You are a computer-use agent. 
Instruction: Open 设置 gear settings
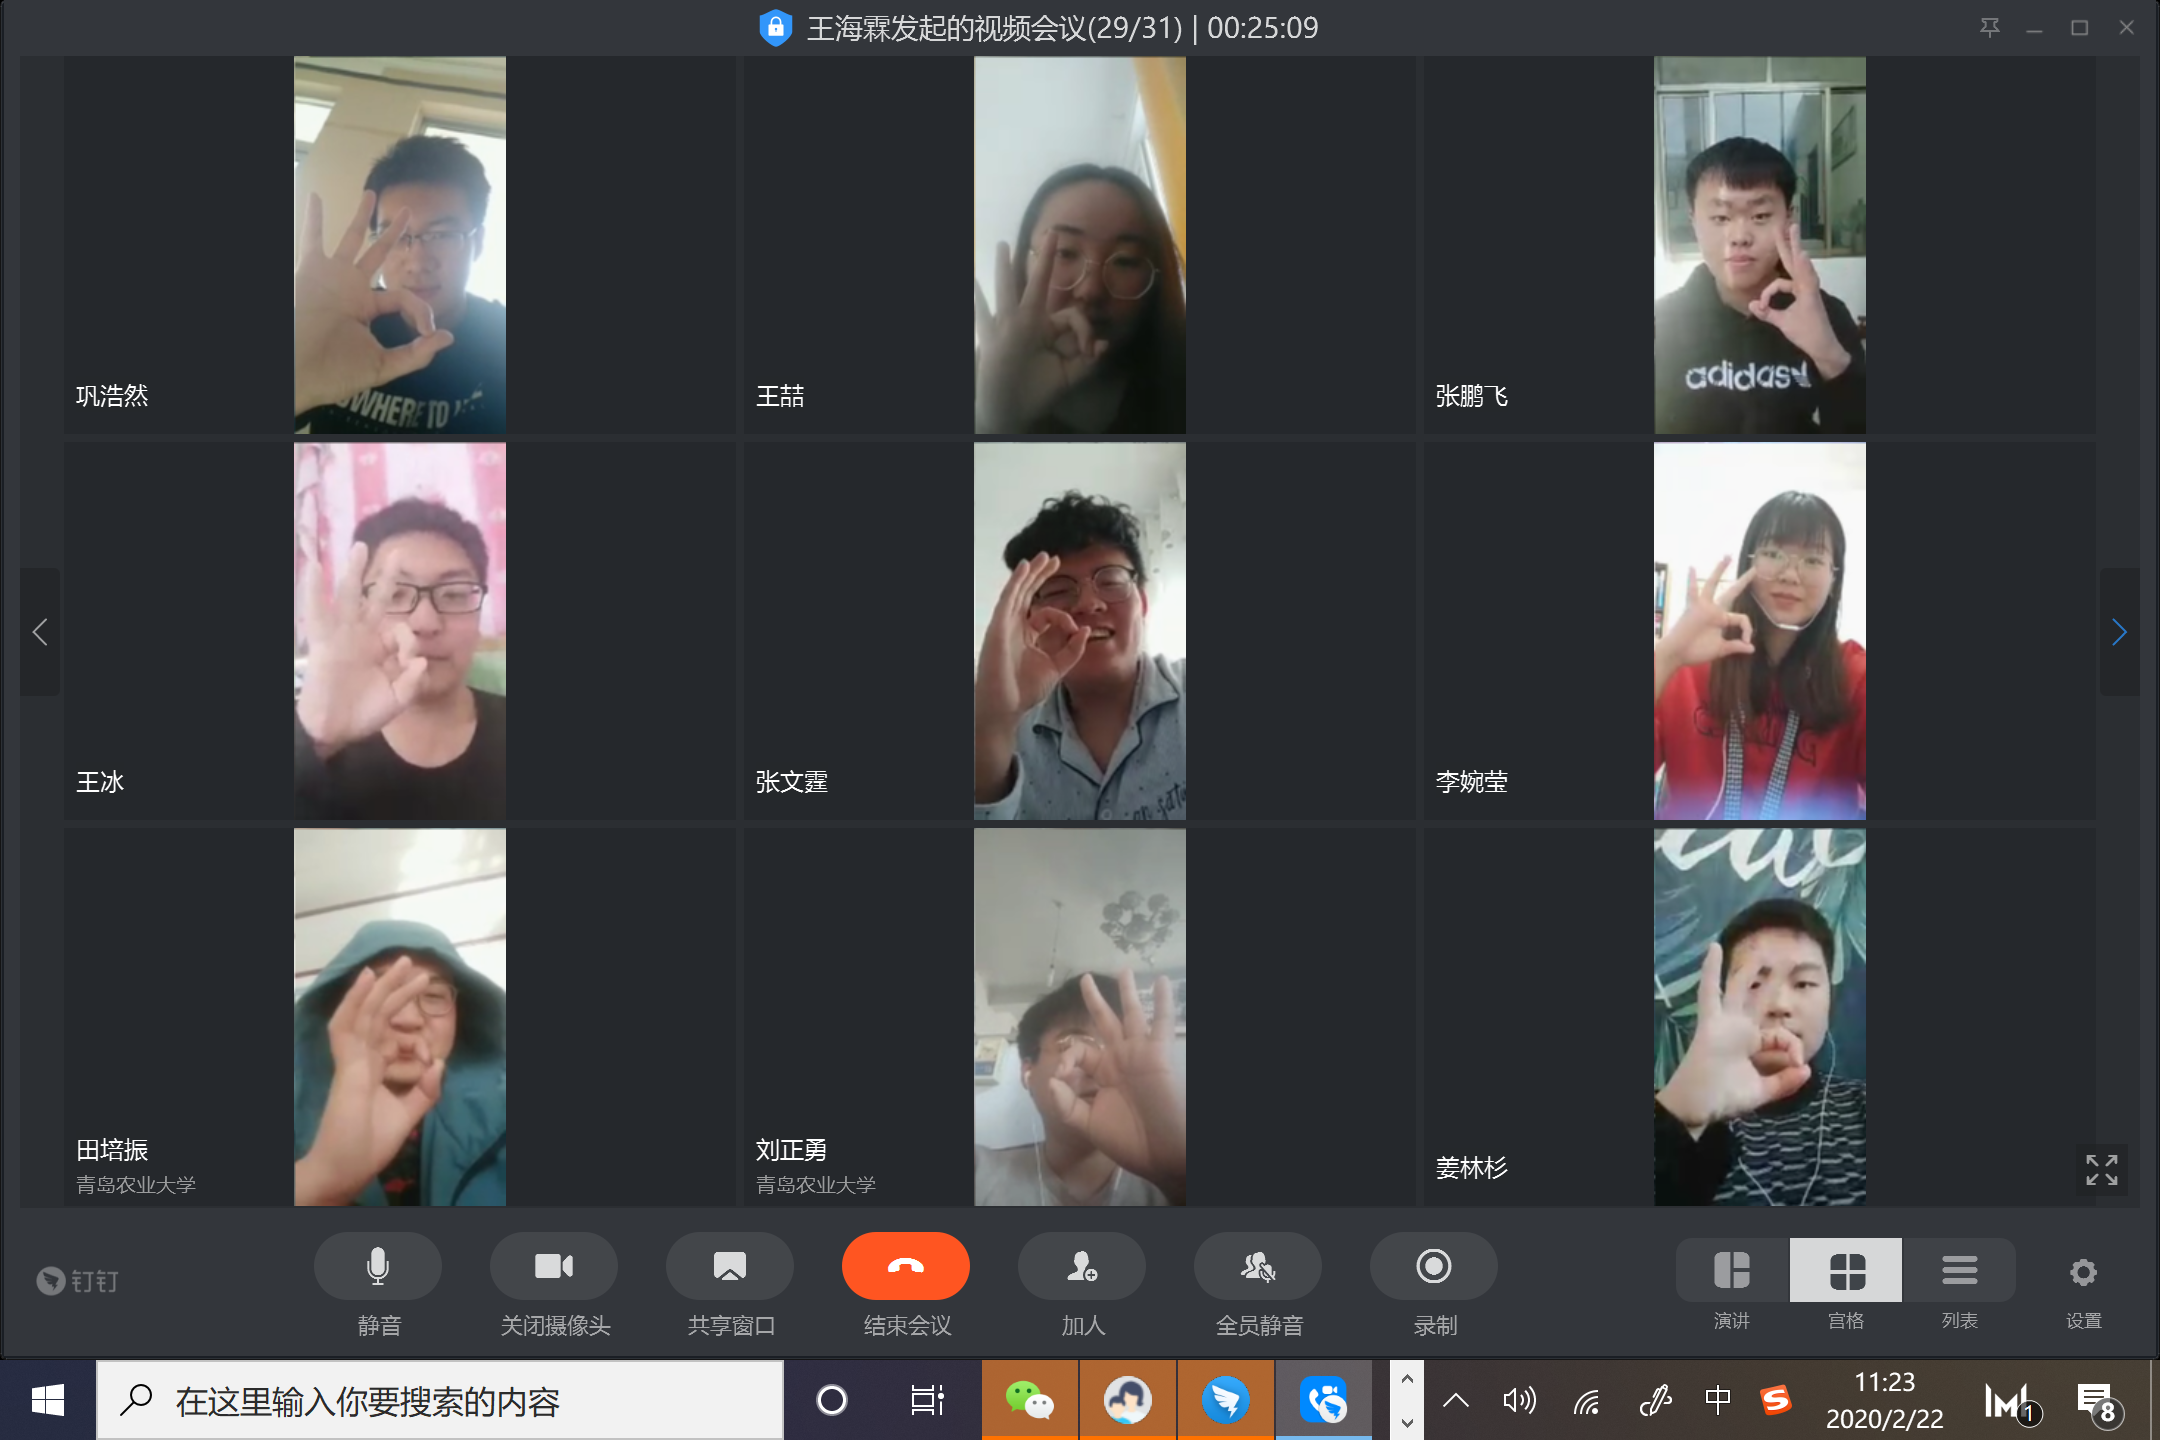tap(2083, 1273)
